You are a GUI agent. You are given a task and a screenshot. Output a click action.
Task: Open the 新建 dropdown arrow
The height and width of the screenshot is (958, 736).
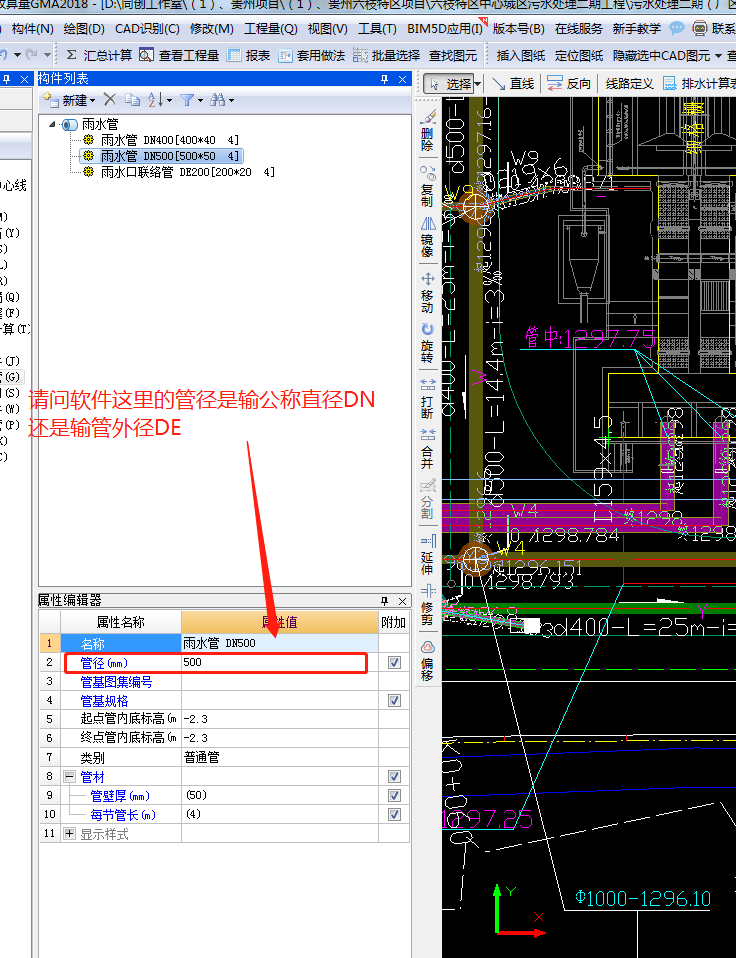pos(93,100)
